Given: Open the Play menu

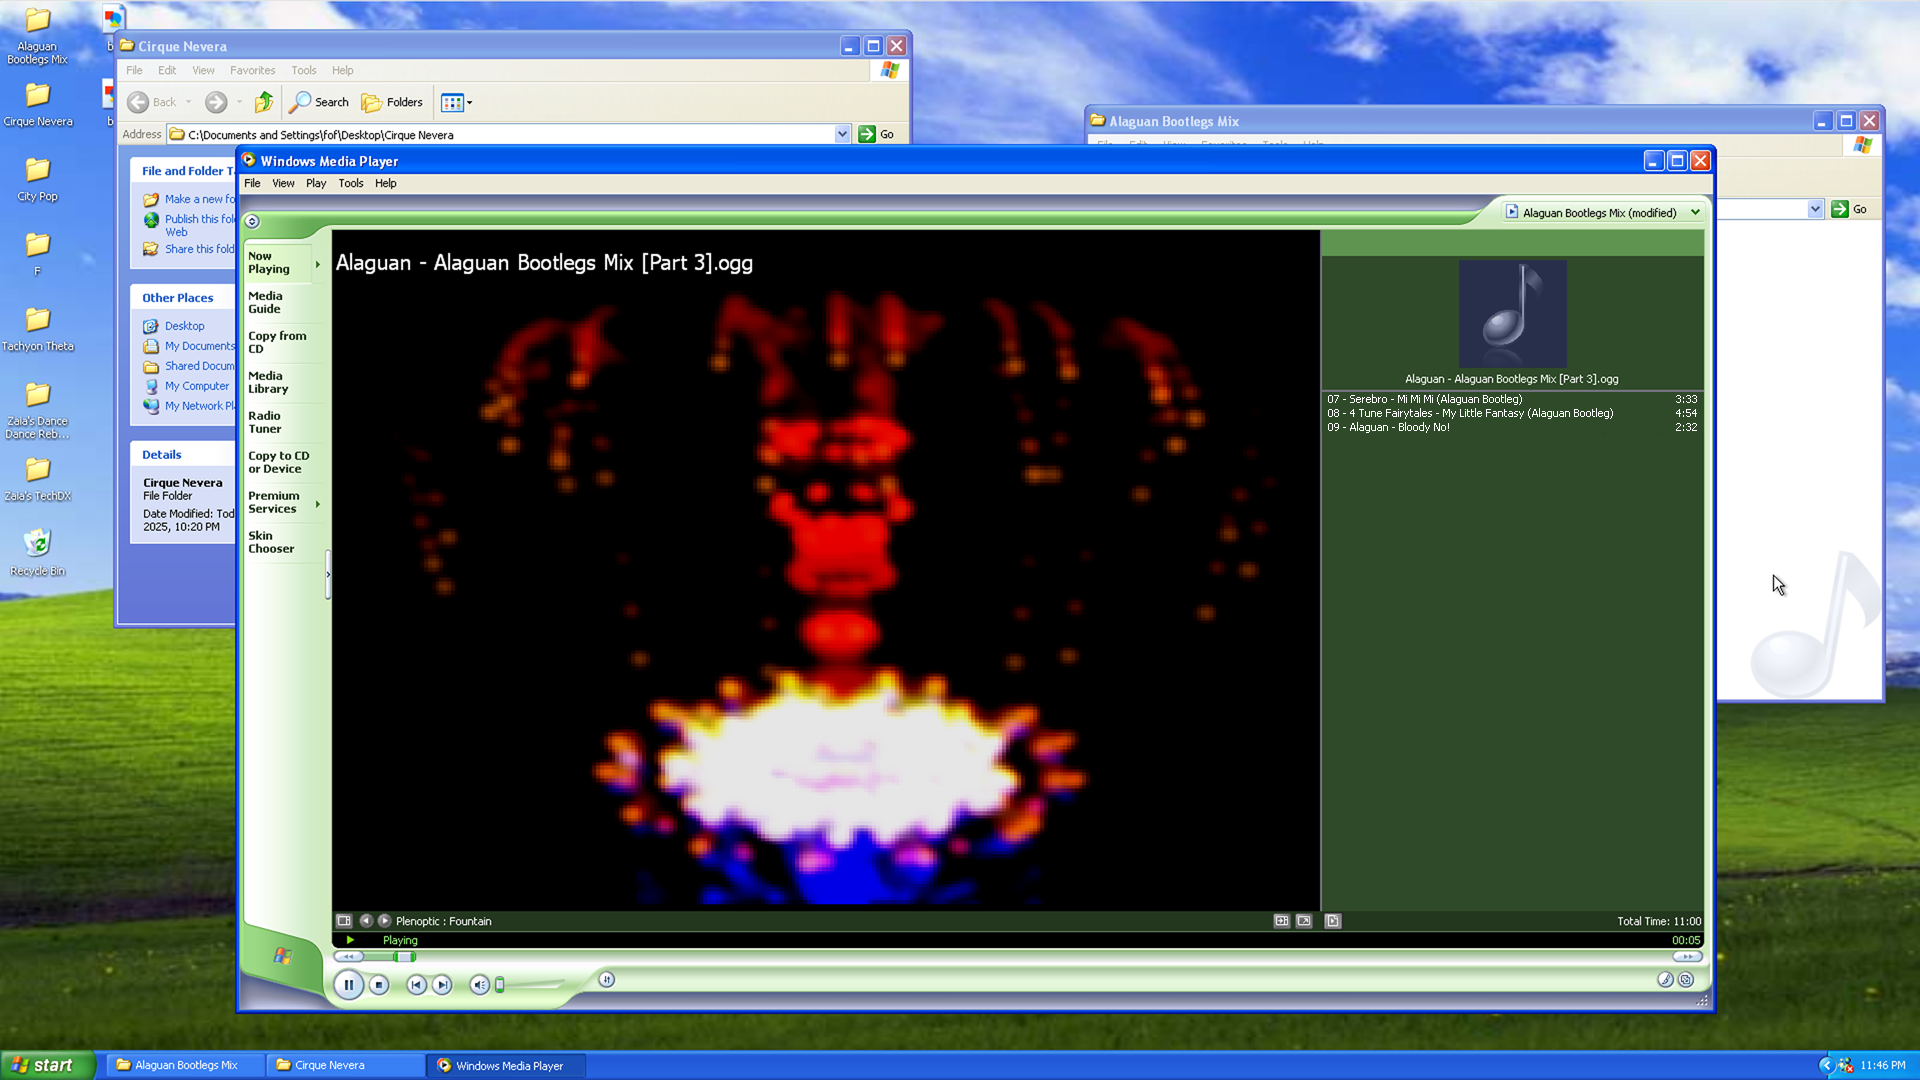Looking at the screenshot, I should click(316, 183).
